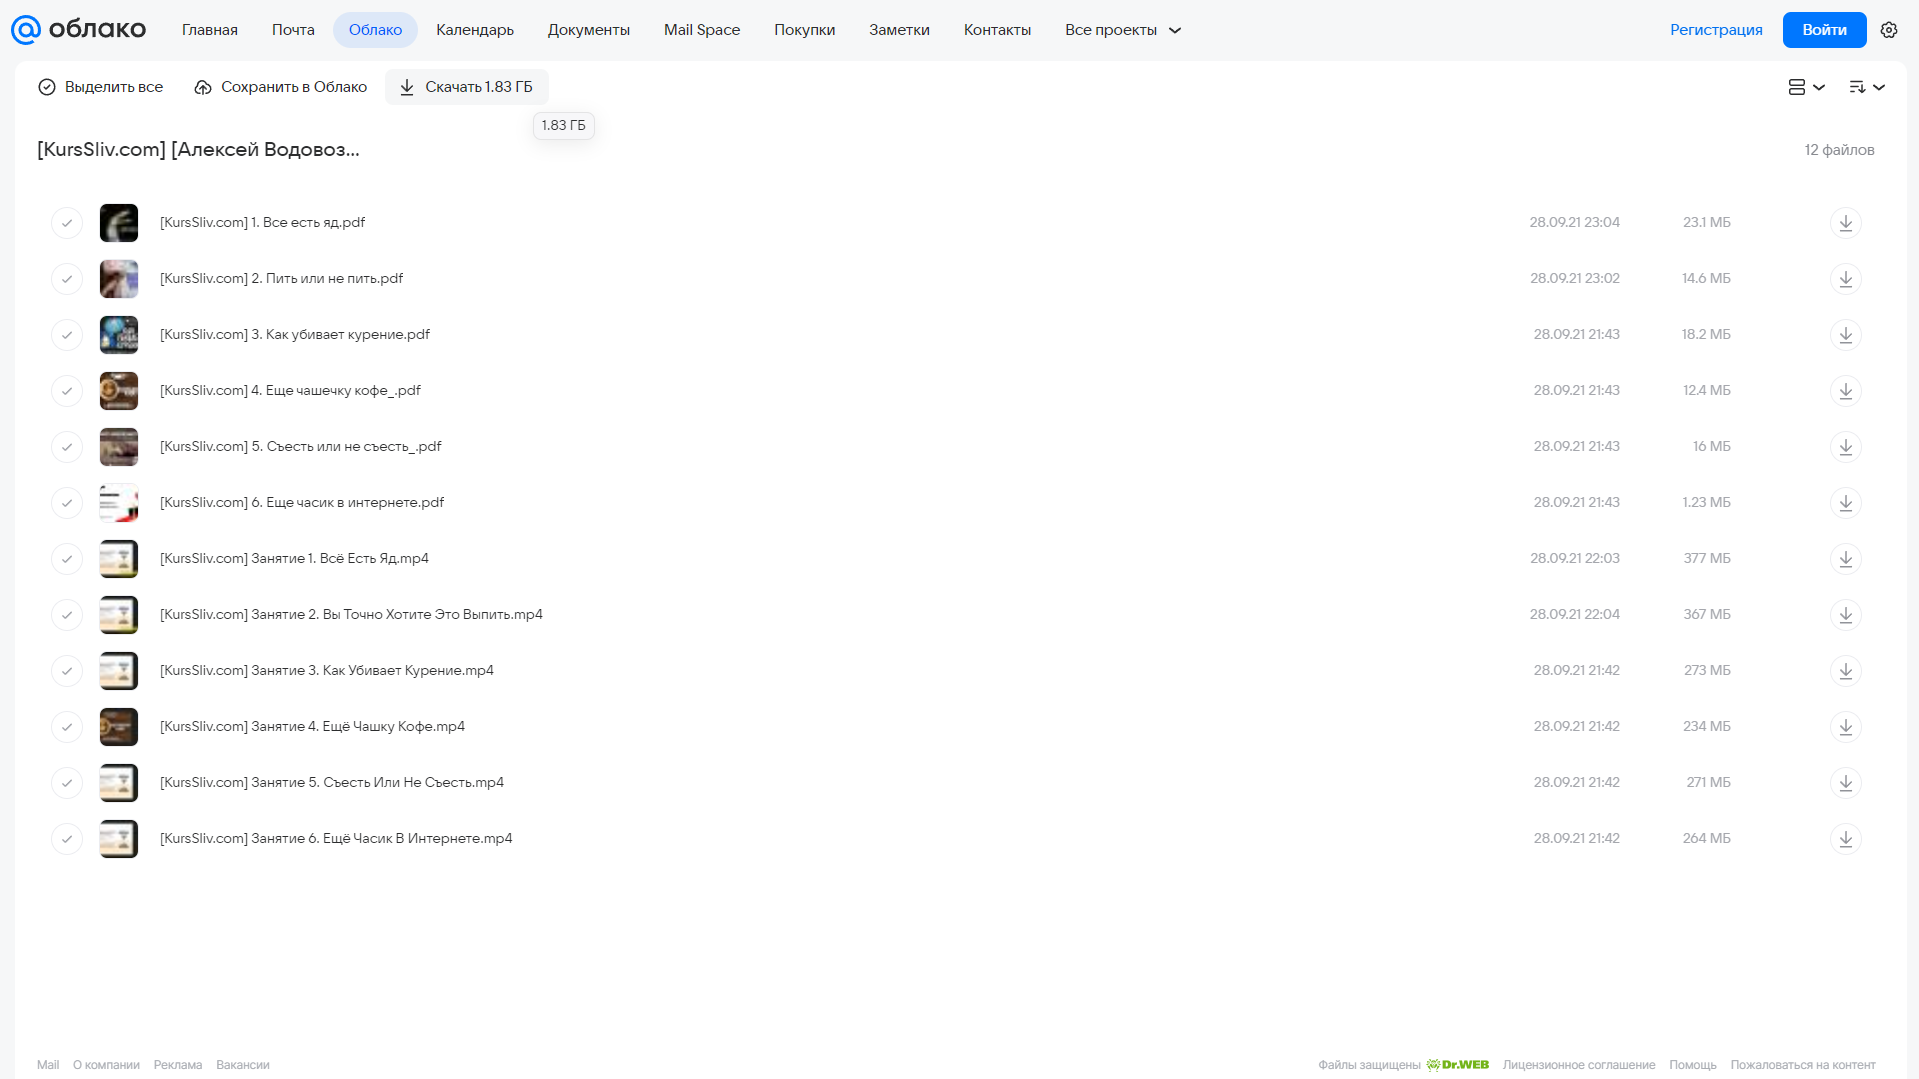This screenshot has width=1919, height=1079.
Task: Download '3. Как убивает курение.pdf' via arrow icon
Action: tap(1846, 335)
